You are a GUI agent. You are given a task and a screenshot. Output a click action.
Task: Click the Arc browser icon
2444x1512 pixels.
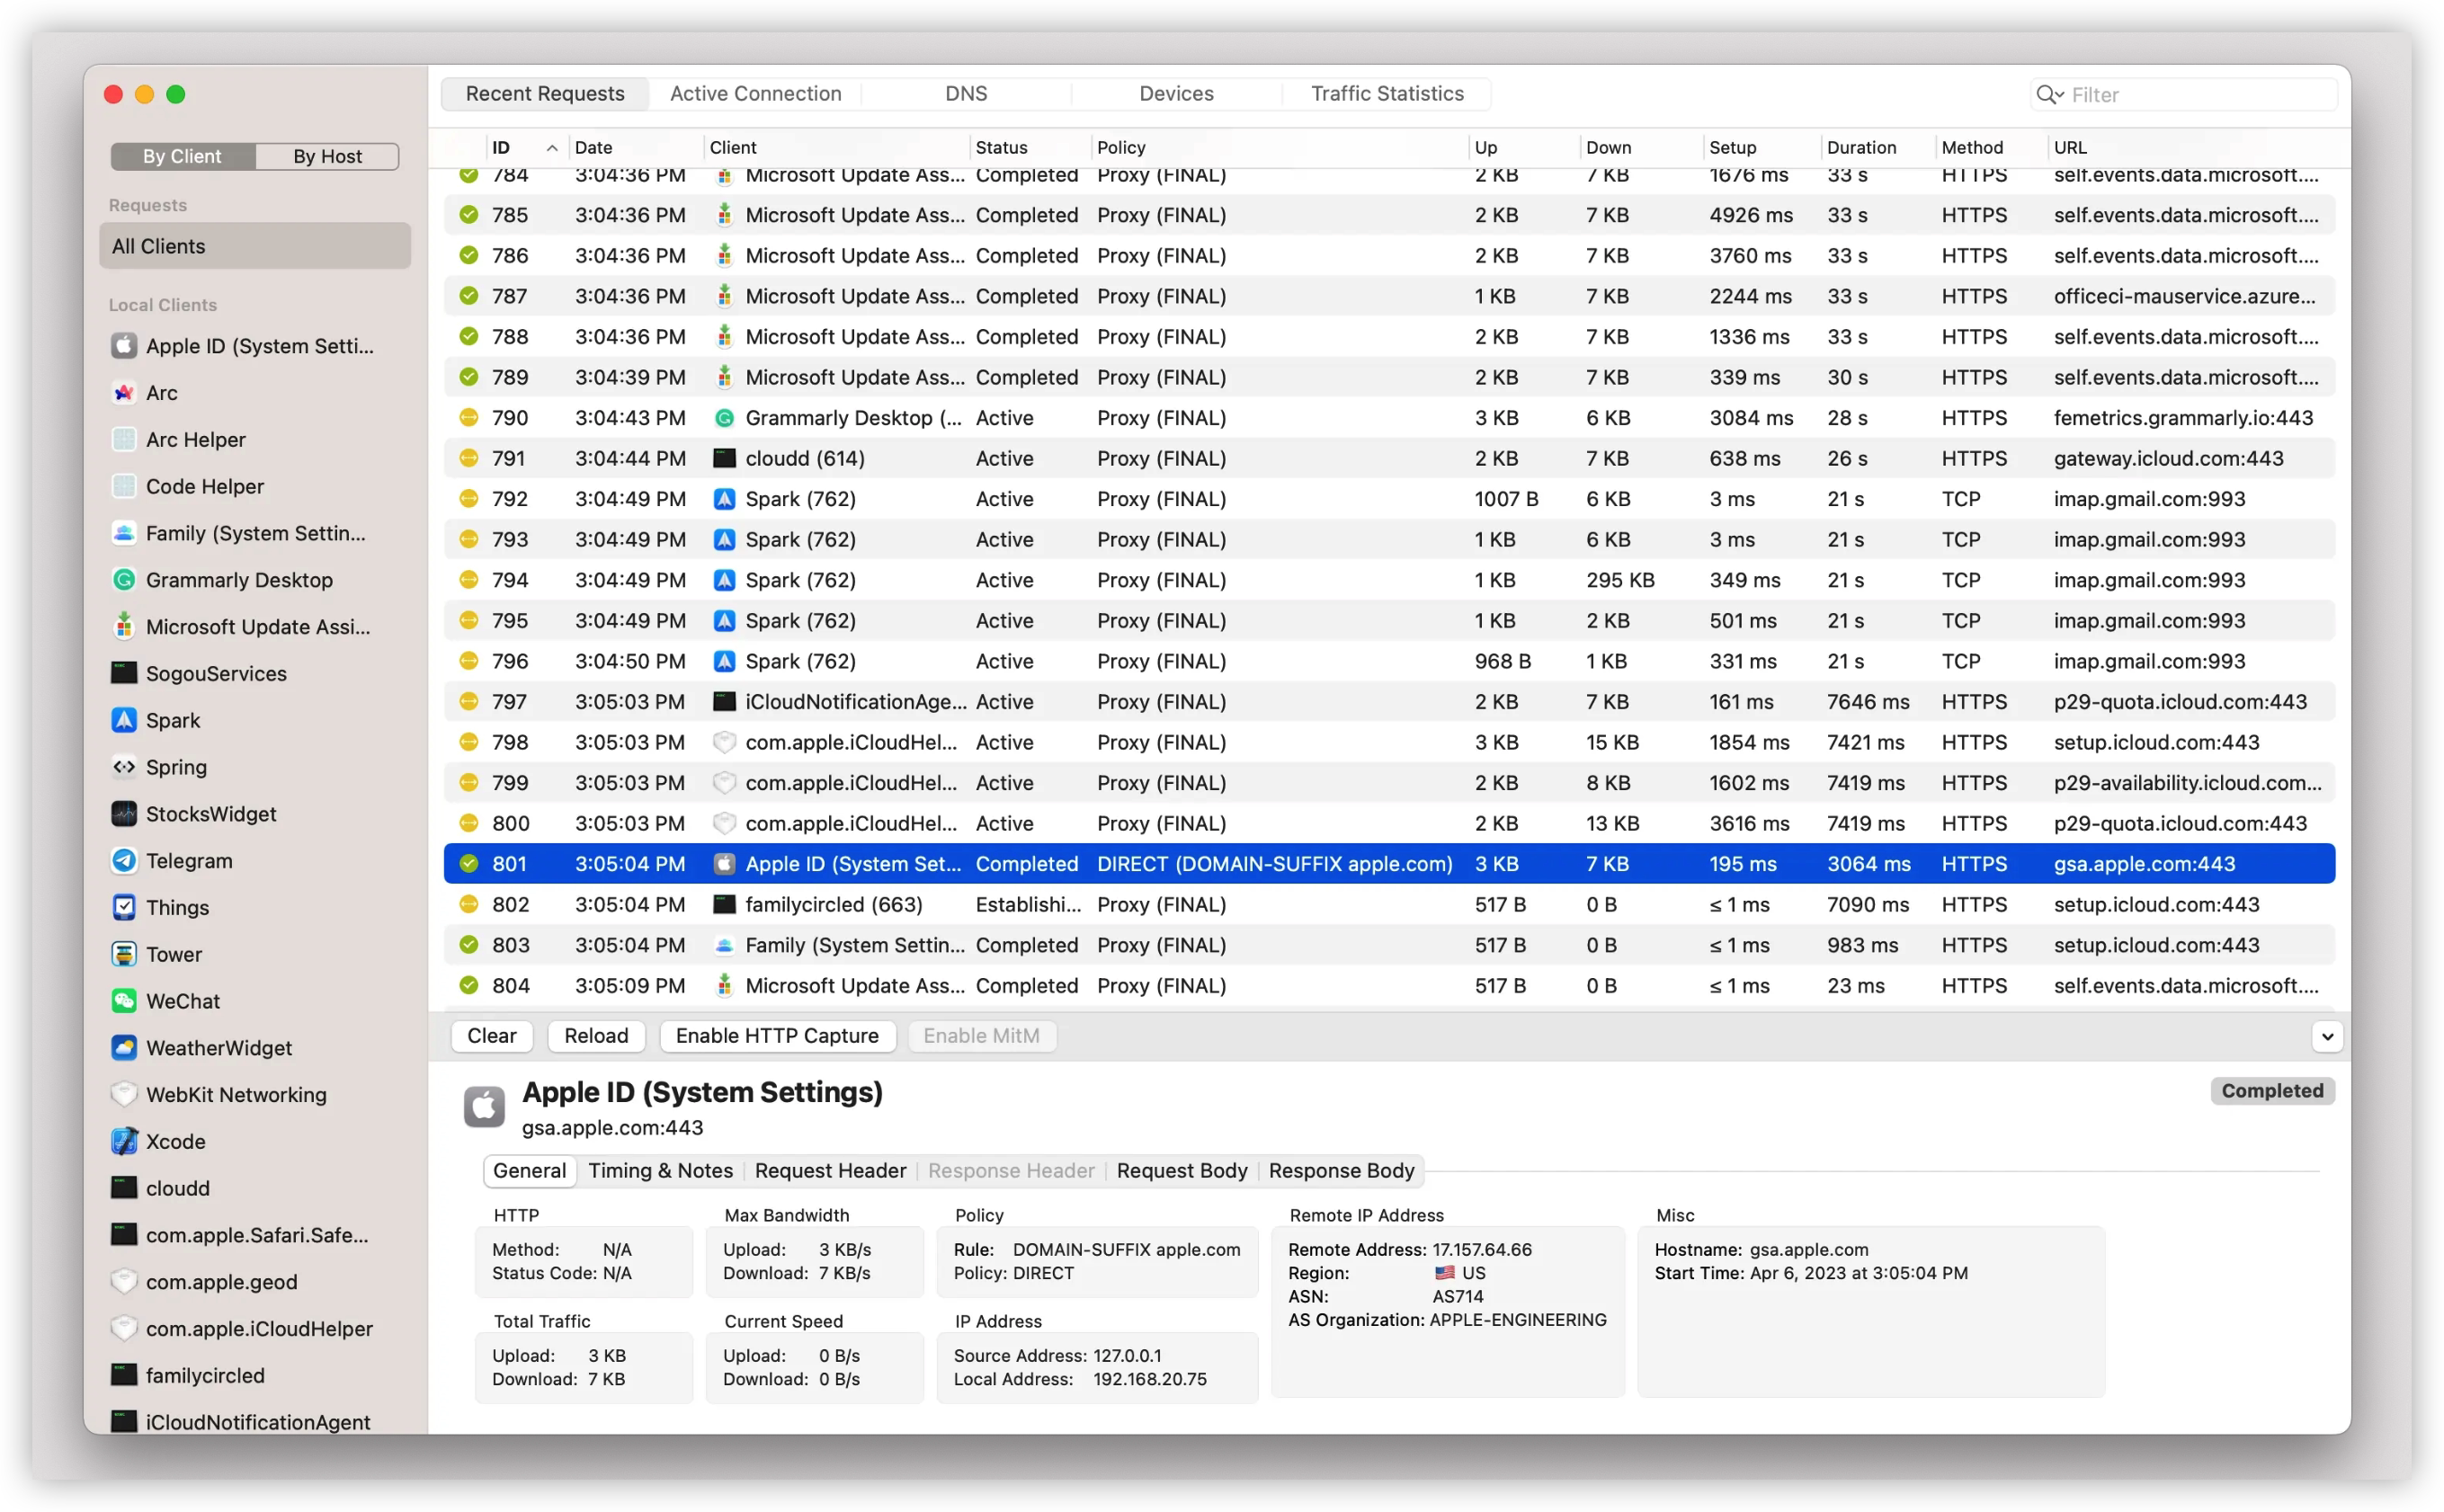pos(124,393)
